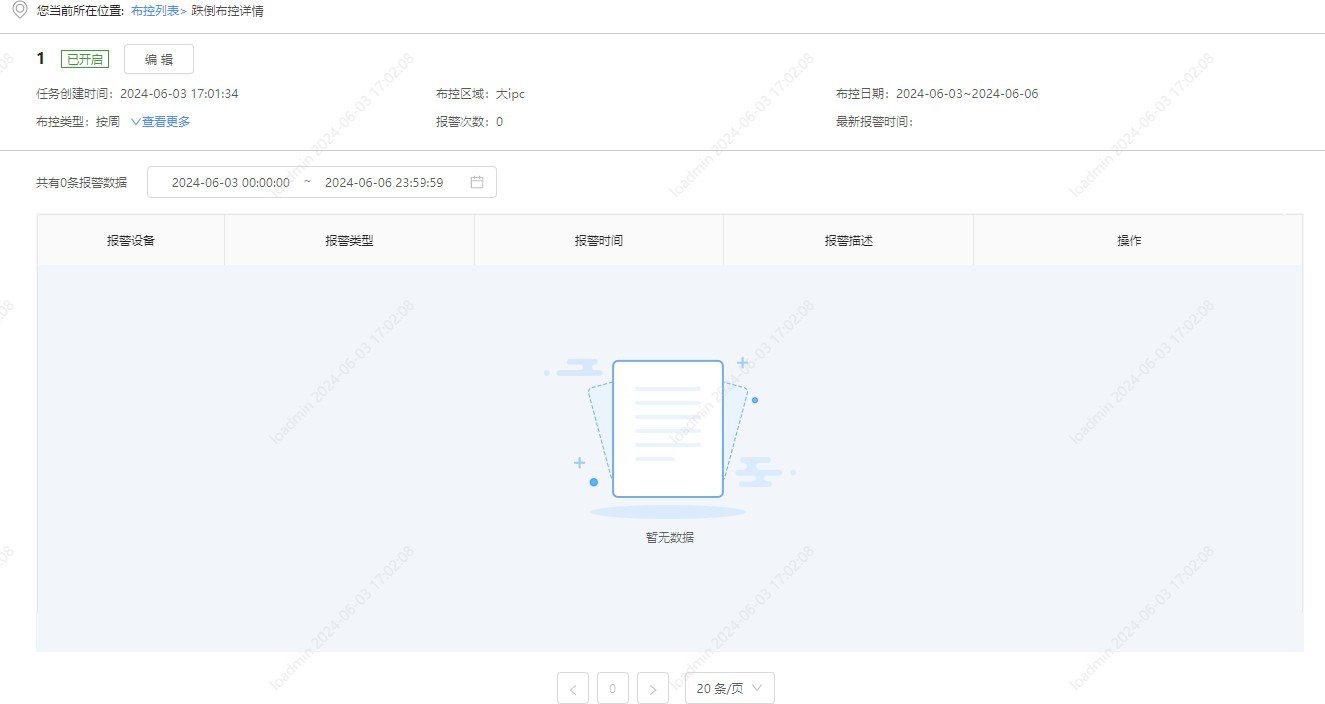This screenshot has width=1325, height=704.
Task: Click the location pin icon
Action: coord(19,11)
